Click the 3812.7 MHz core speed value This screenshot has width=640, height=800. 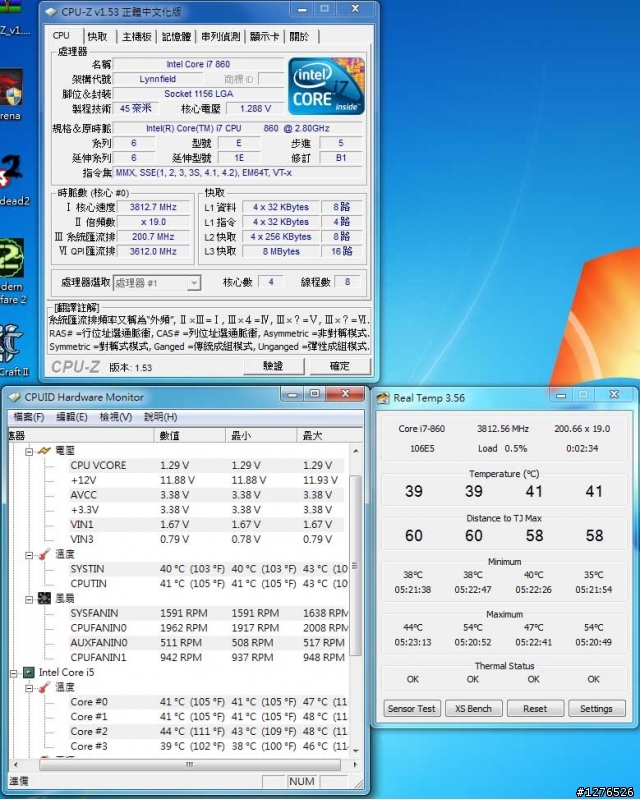[x=153, y=207]
